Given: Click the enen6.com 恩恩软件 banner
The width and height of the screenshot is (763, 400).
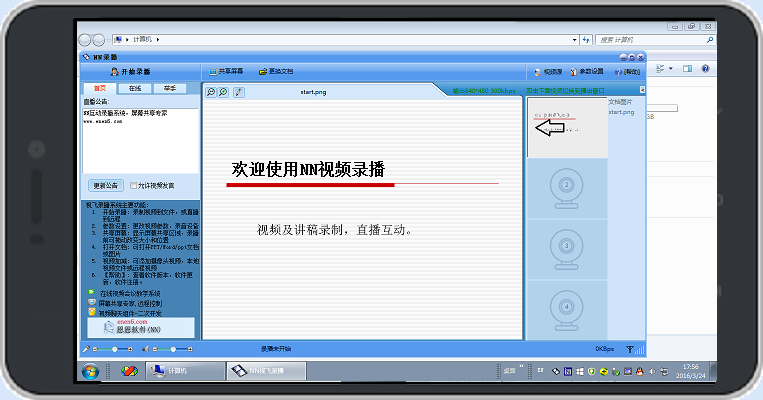Looking at the screenshot, I should tap(141, 327).
